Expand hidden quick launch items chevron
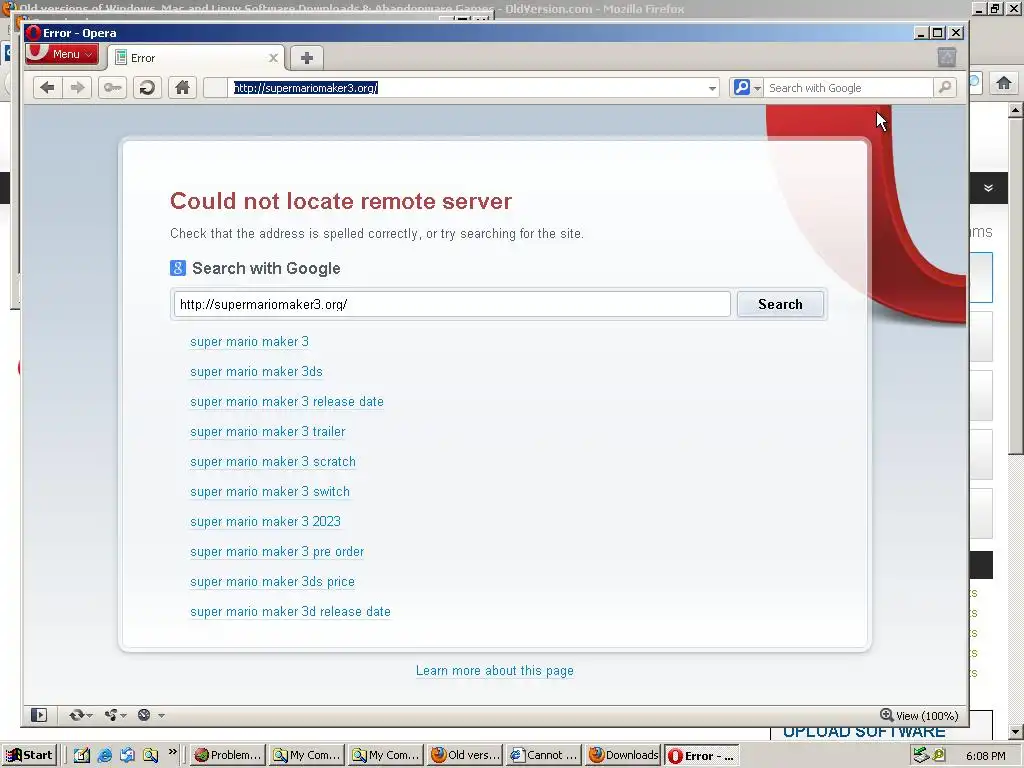The width and height of the screenshot is (1024, 768). [x=172, y=752]
